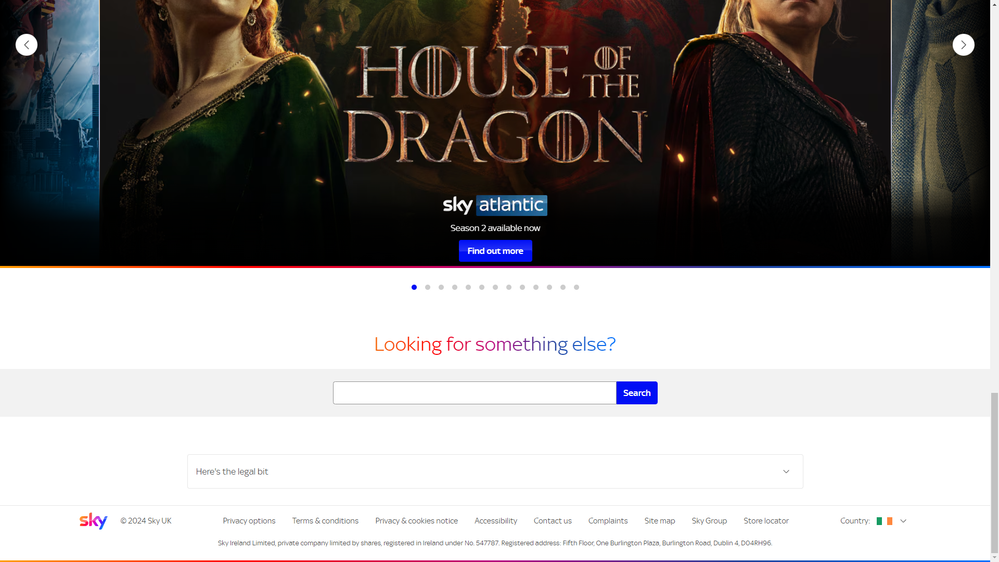The image size is (999, 562).
Task: Click the 'Season 2 available now' text
Action: (x=495, y=228)
